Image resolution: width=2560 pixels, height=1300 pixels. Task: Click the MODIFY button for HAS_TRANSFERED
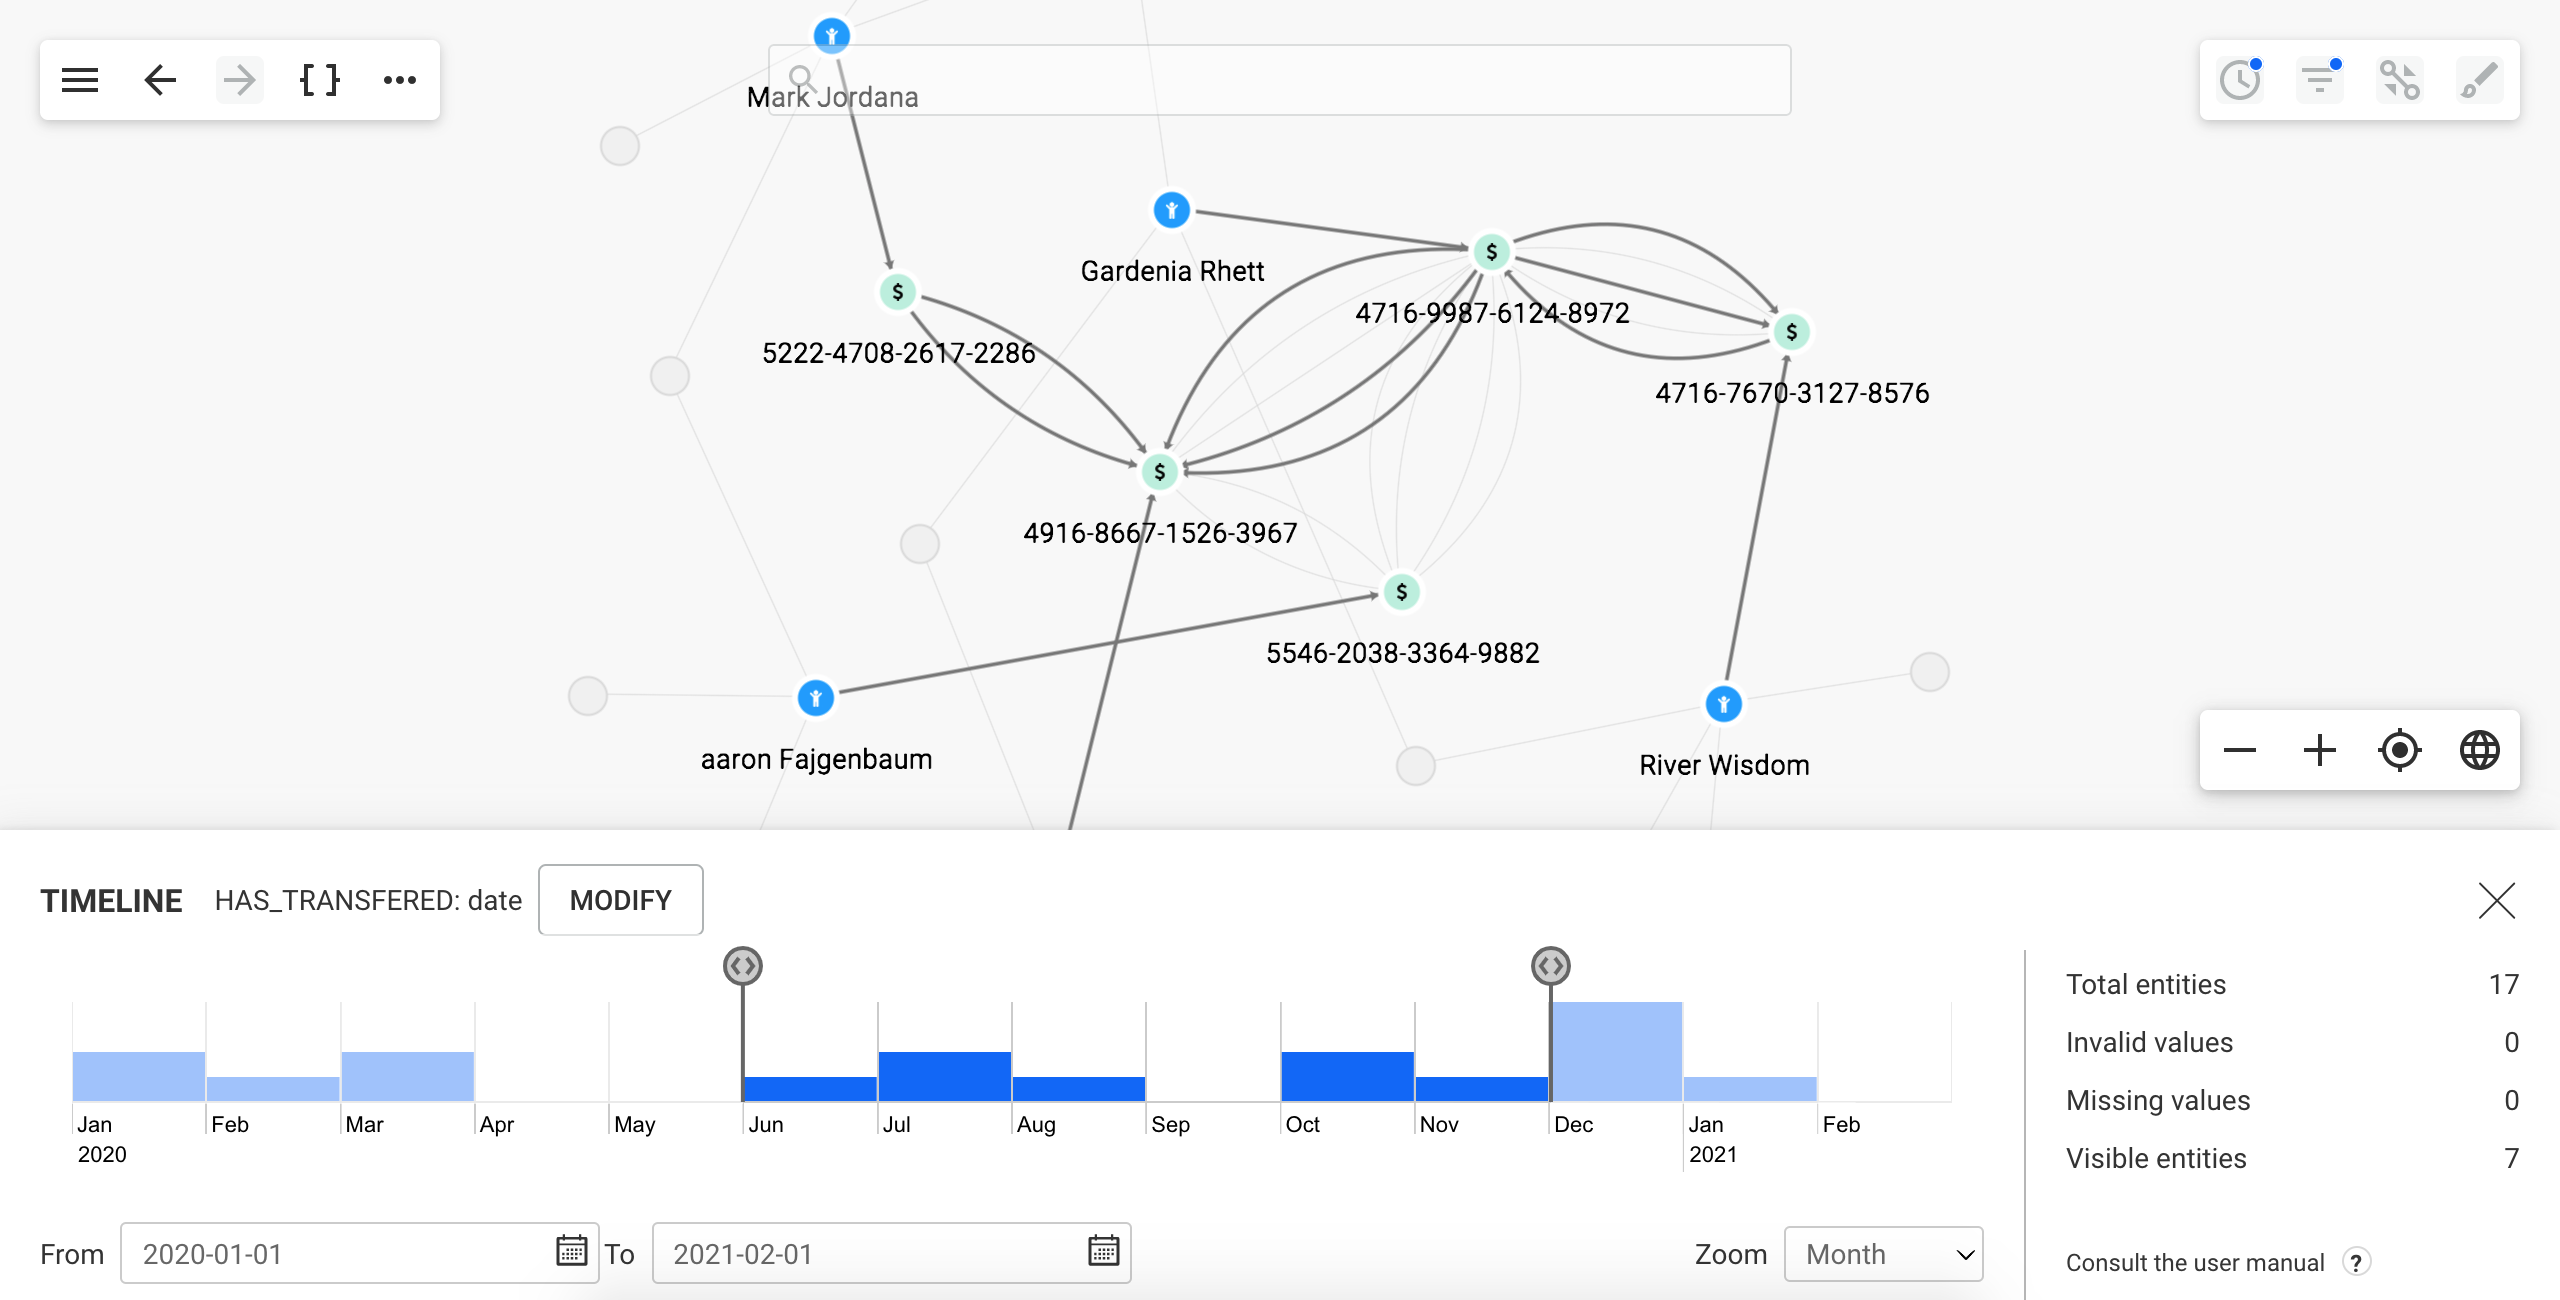620,899
